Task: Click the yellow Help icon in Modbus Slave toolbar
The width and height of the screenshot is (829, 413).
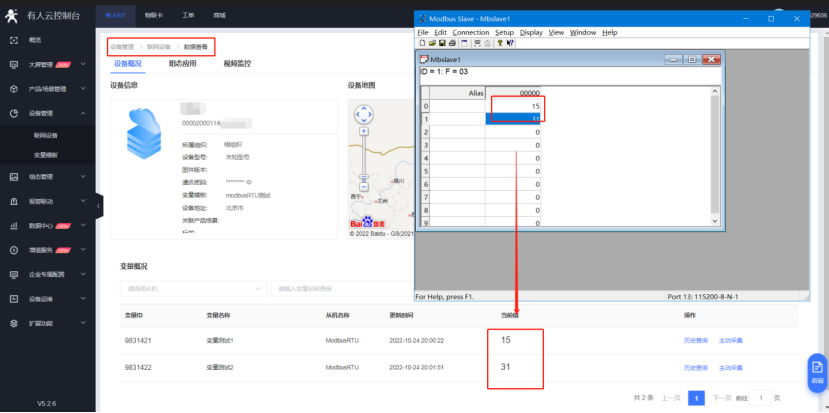Action: [499, 44]
